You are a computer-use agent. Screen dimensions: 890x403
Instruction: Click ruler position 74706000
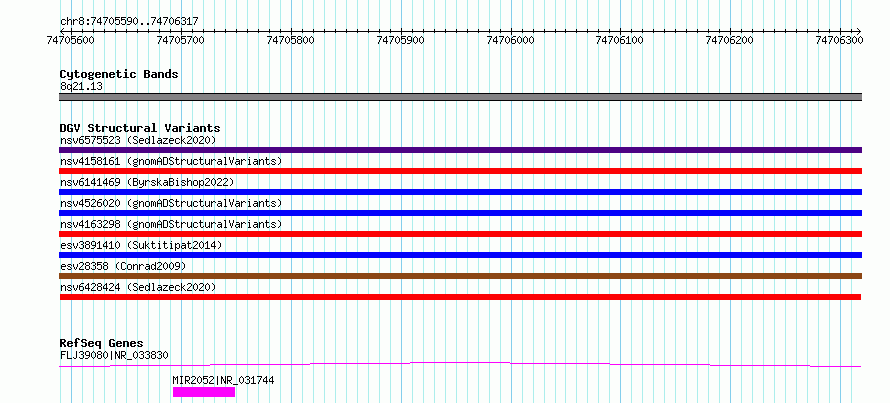tap(510, 40)
